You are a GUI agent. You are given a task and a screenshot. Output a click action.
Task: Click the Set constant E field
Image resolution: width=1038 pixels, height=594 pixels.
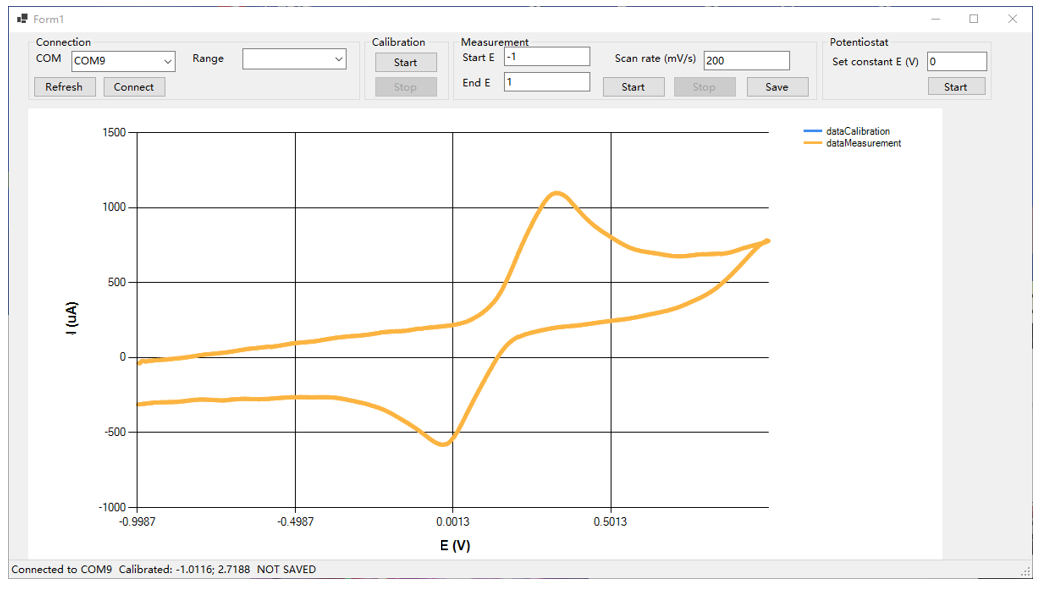click(x=956, y=62)
